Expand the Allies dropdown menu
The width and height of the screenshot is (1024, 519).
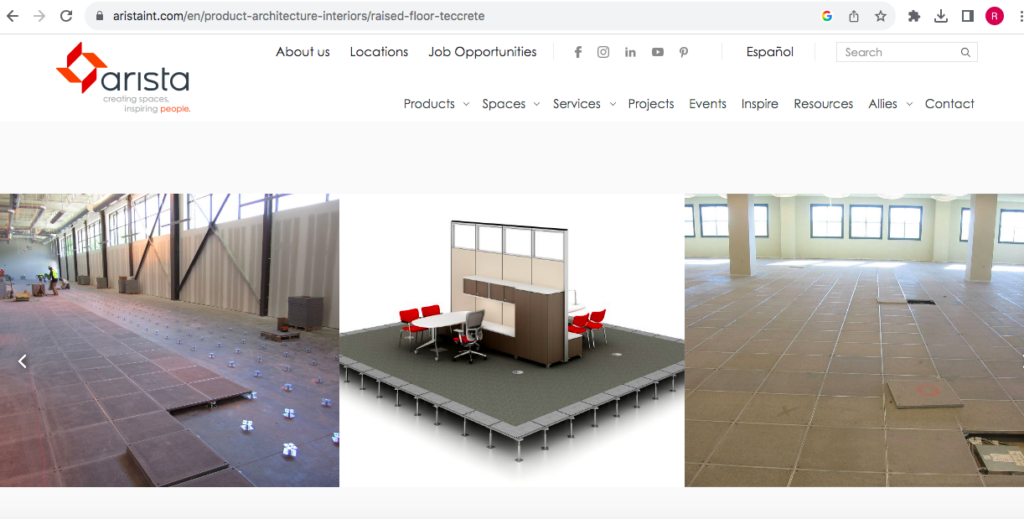click(x=890, y=104)
